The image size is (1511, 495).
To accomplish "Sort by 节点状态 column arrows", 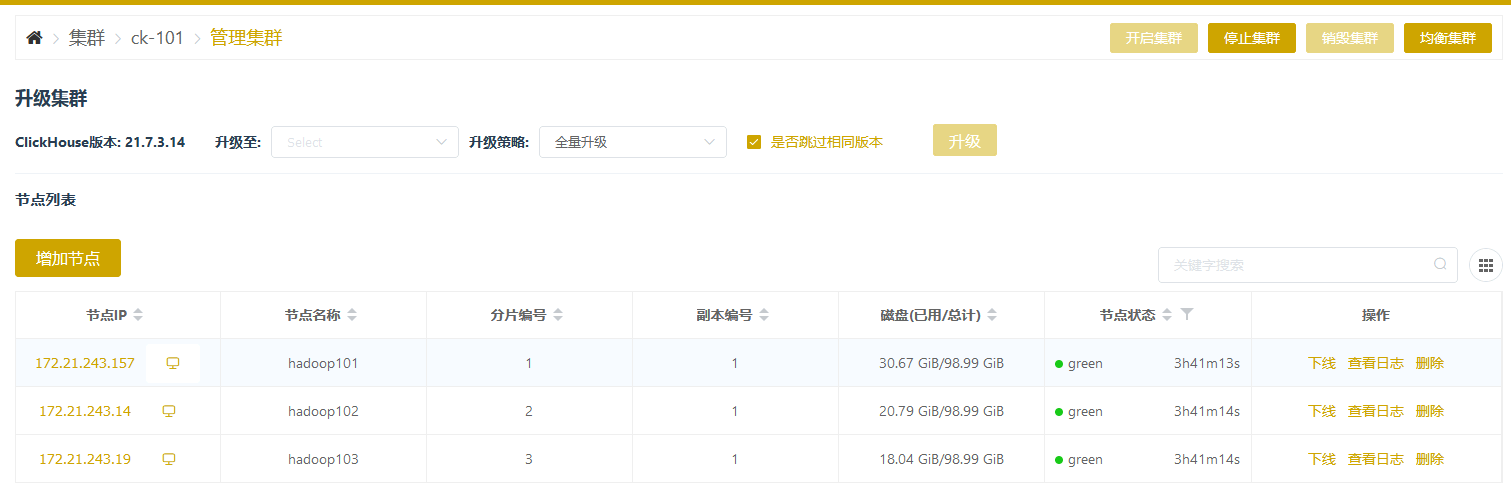I will (1166, 315).
